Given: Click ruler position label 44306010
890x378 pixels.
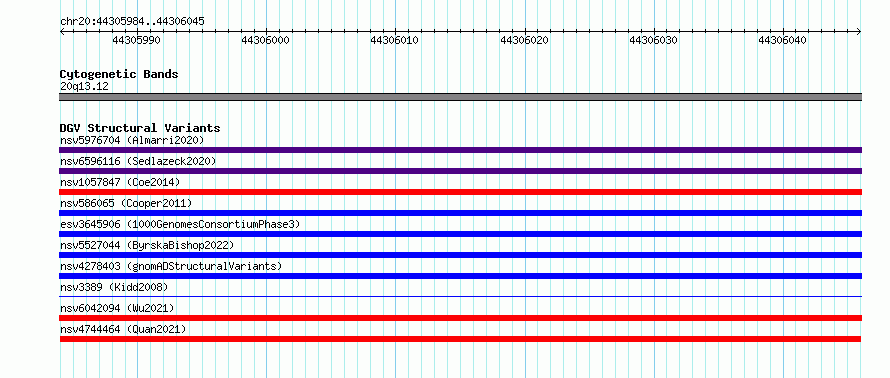Looking at the screenshot, I should pyautogui.click(x=395, y=40).
